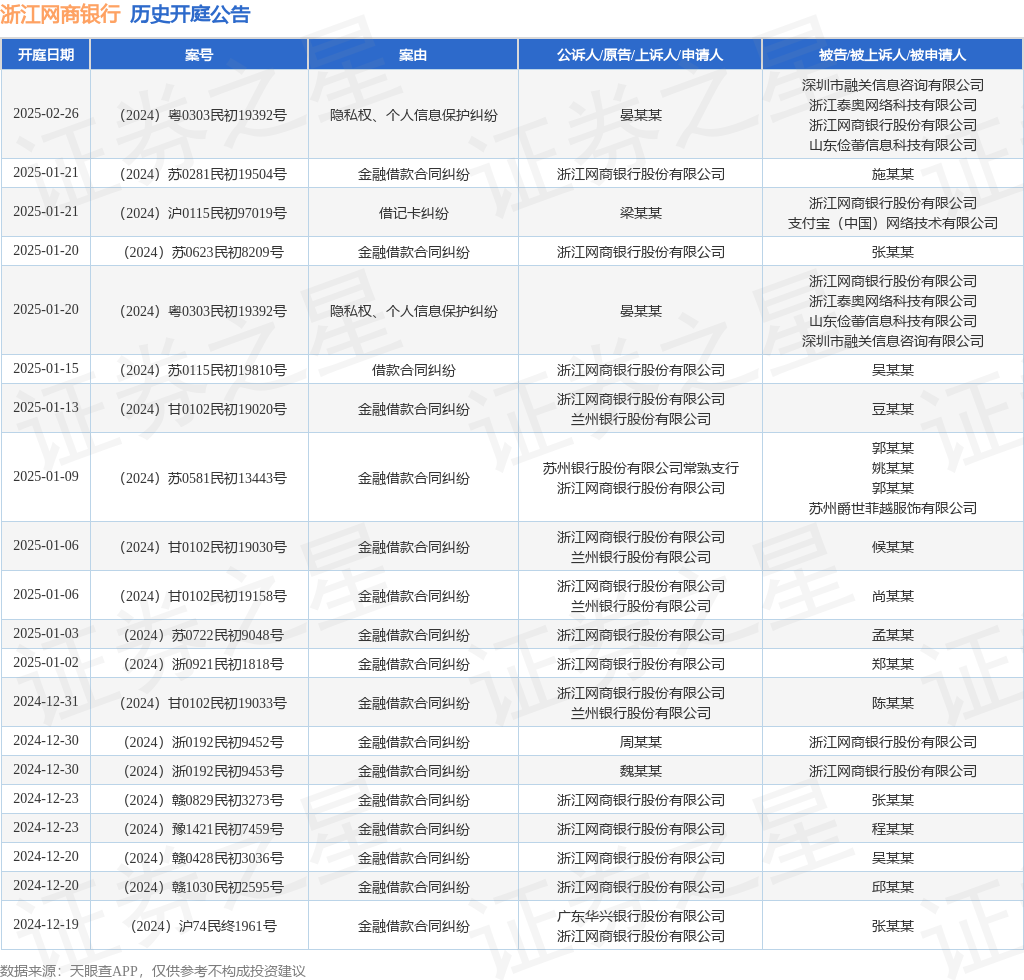
Task: Select the date cell 2025-01-02
Action: (x=46, y=663)
